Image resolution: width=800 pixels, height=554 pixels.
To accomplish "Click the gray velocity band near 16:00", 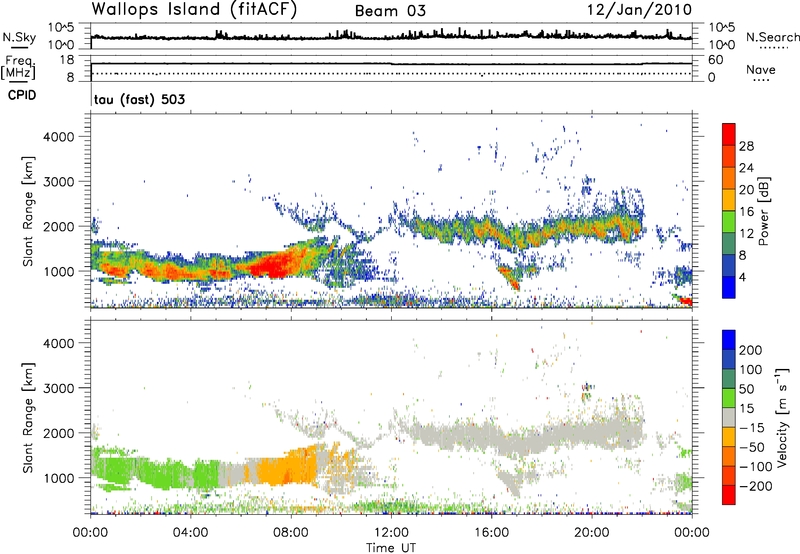I will [492, 434].
